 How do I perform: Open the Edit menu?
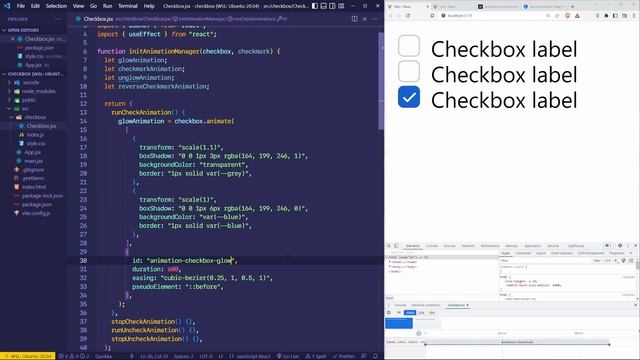(x=36, y=6)
